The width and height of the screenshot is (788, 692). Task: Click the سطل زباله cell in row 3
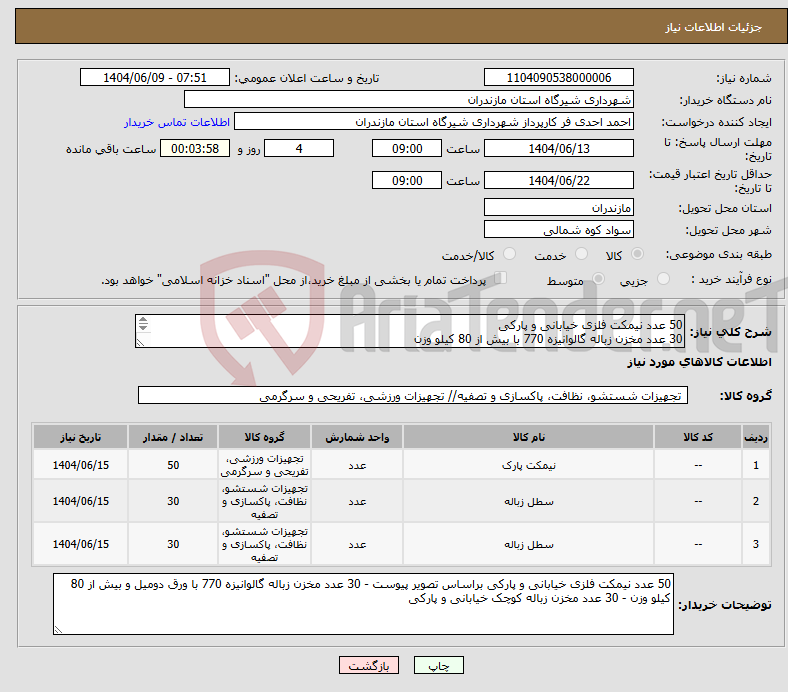528,544
